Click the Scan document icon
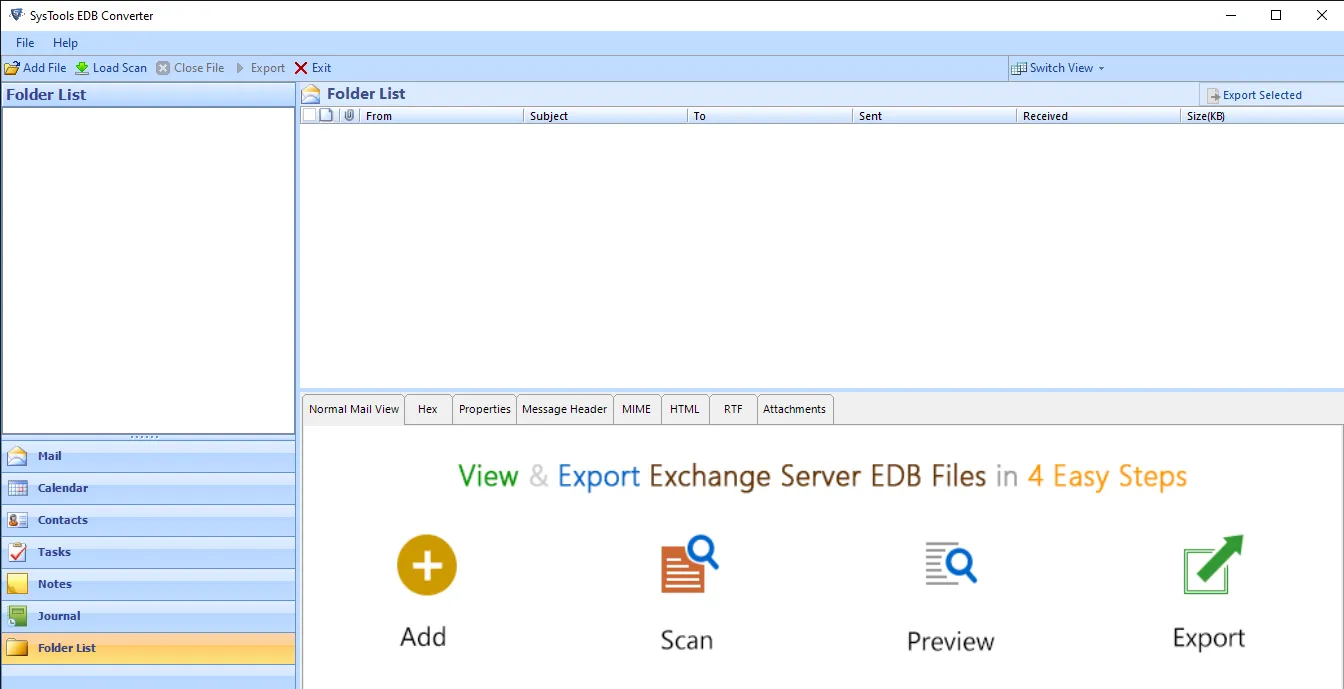 [688, 566]
